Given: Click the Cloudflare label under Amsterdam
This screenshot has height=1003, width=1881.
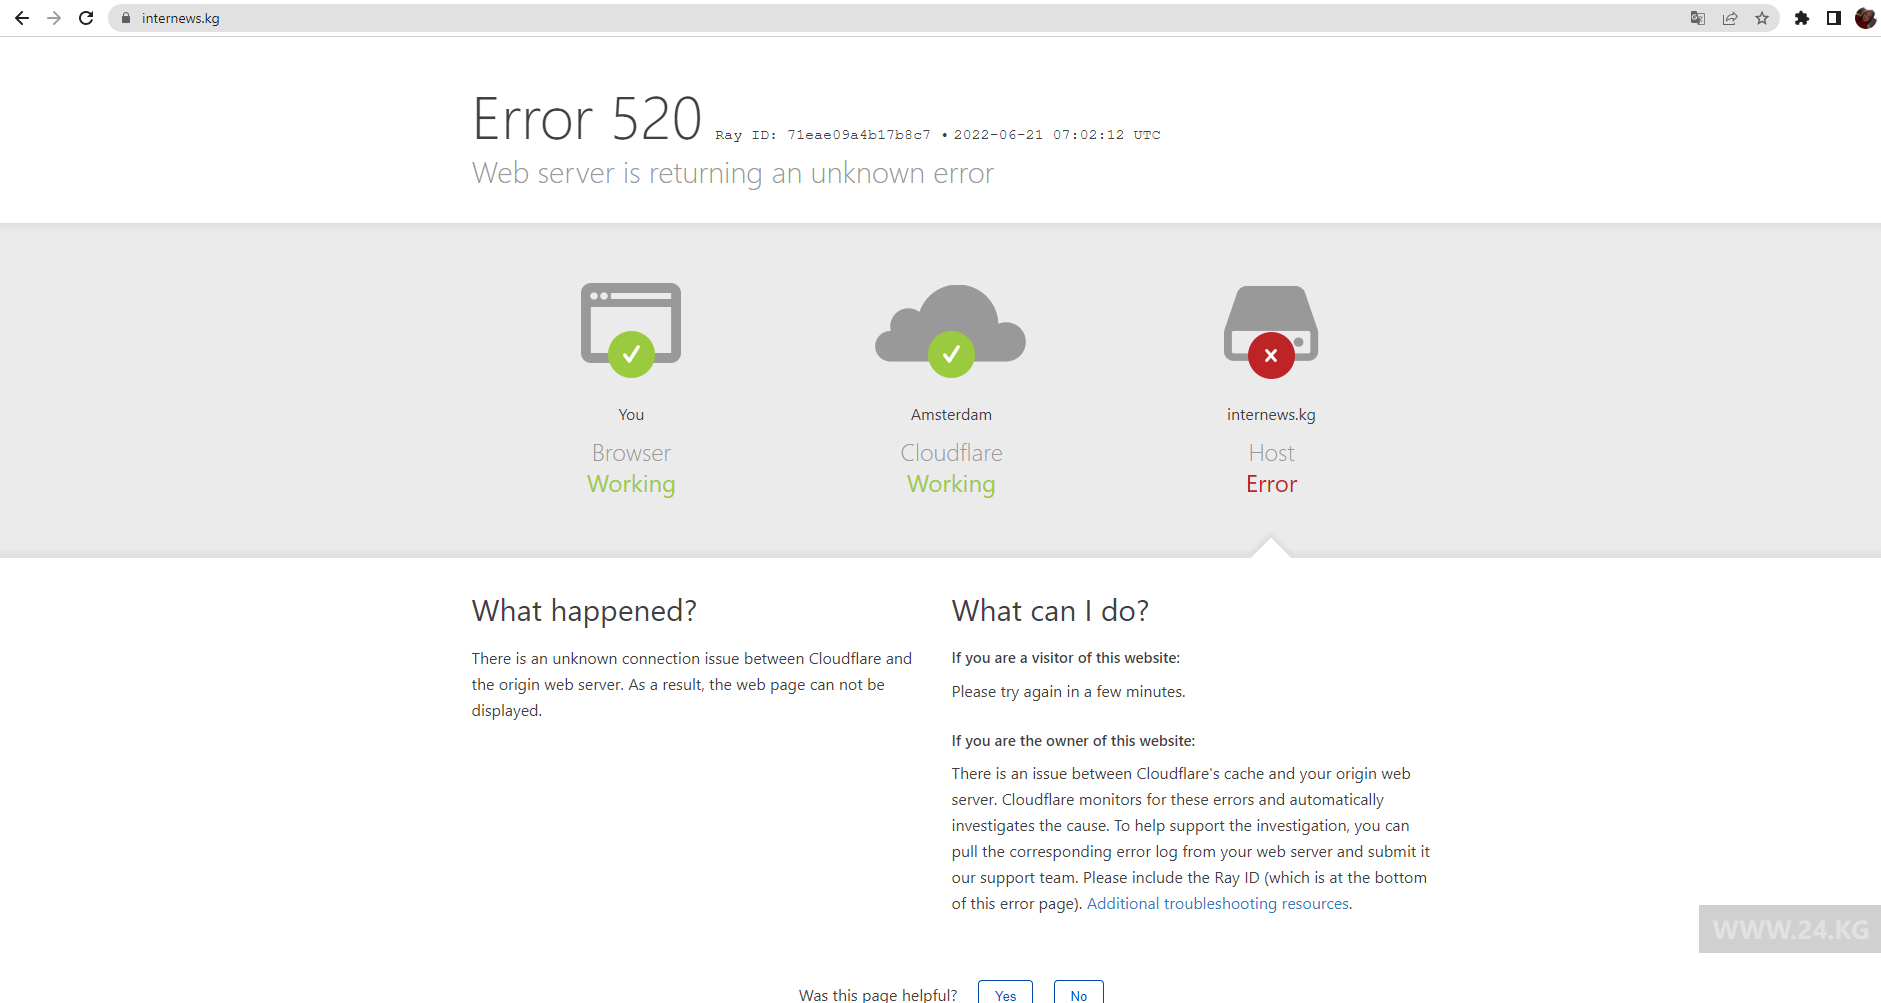Looking at the screenshot, I should click(951, 453).
